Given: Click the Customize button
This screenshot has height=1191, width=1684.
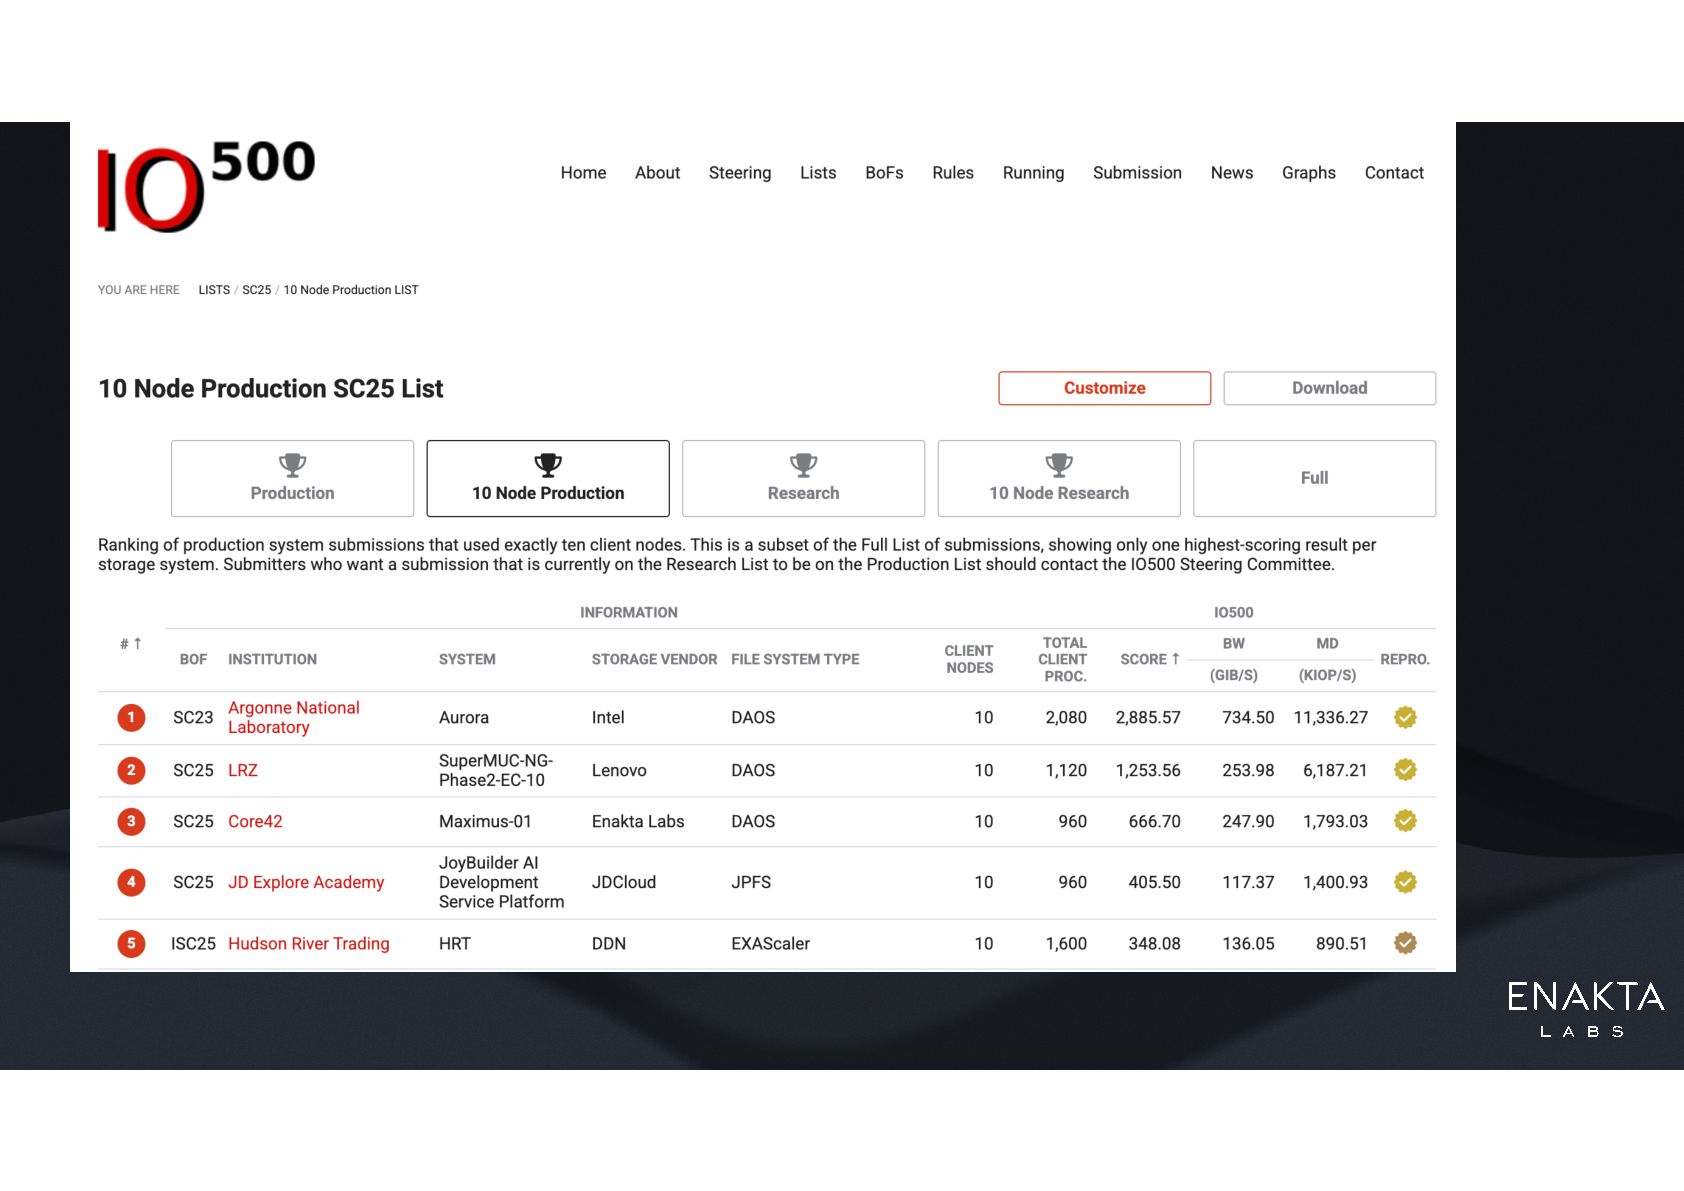Looking at the screenshot, I should tap(1104, 388).
